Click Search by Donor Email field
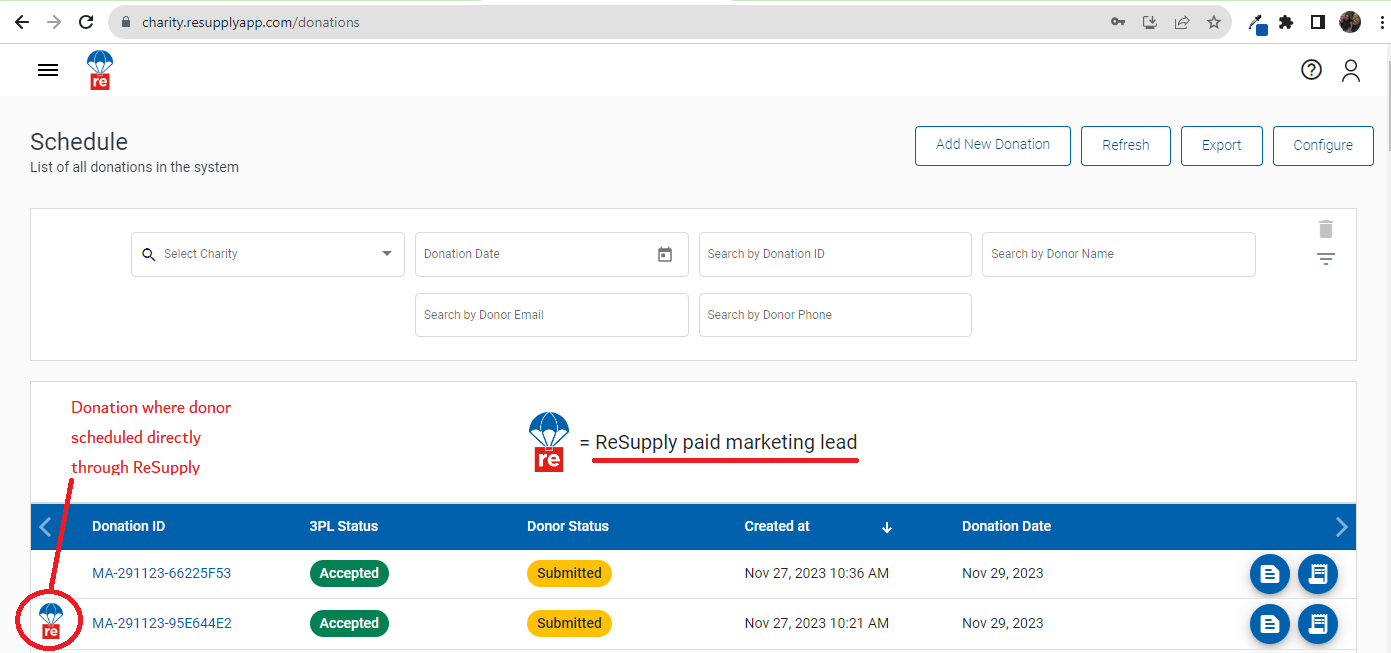The width and height of the screenshot is (1391, 653). pos(552,315)
